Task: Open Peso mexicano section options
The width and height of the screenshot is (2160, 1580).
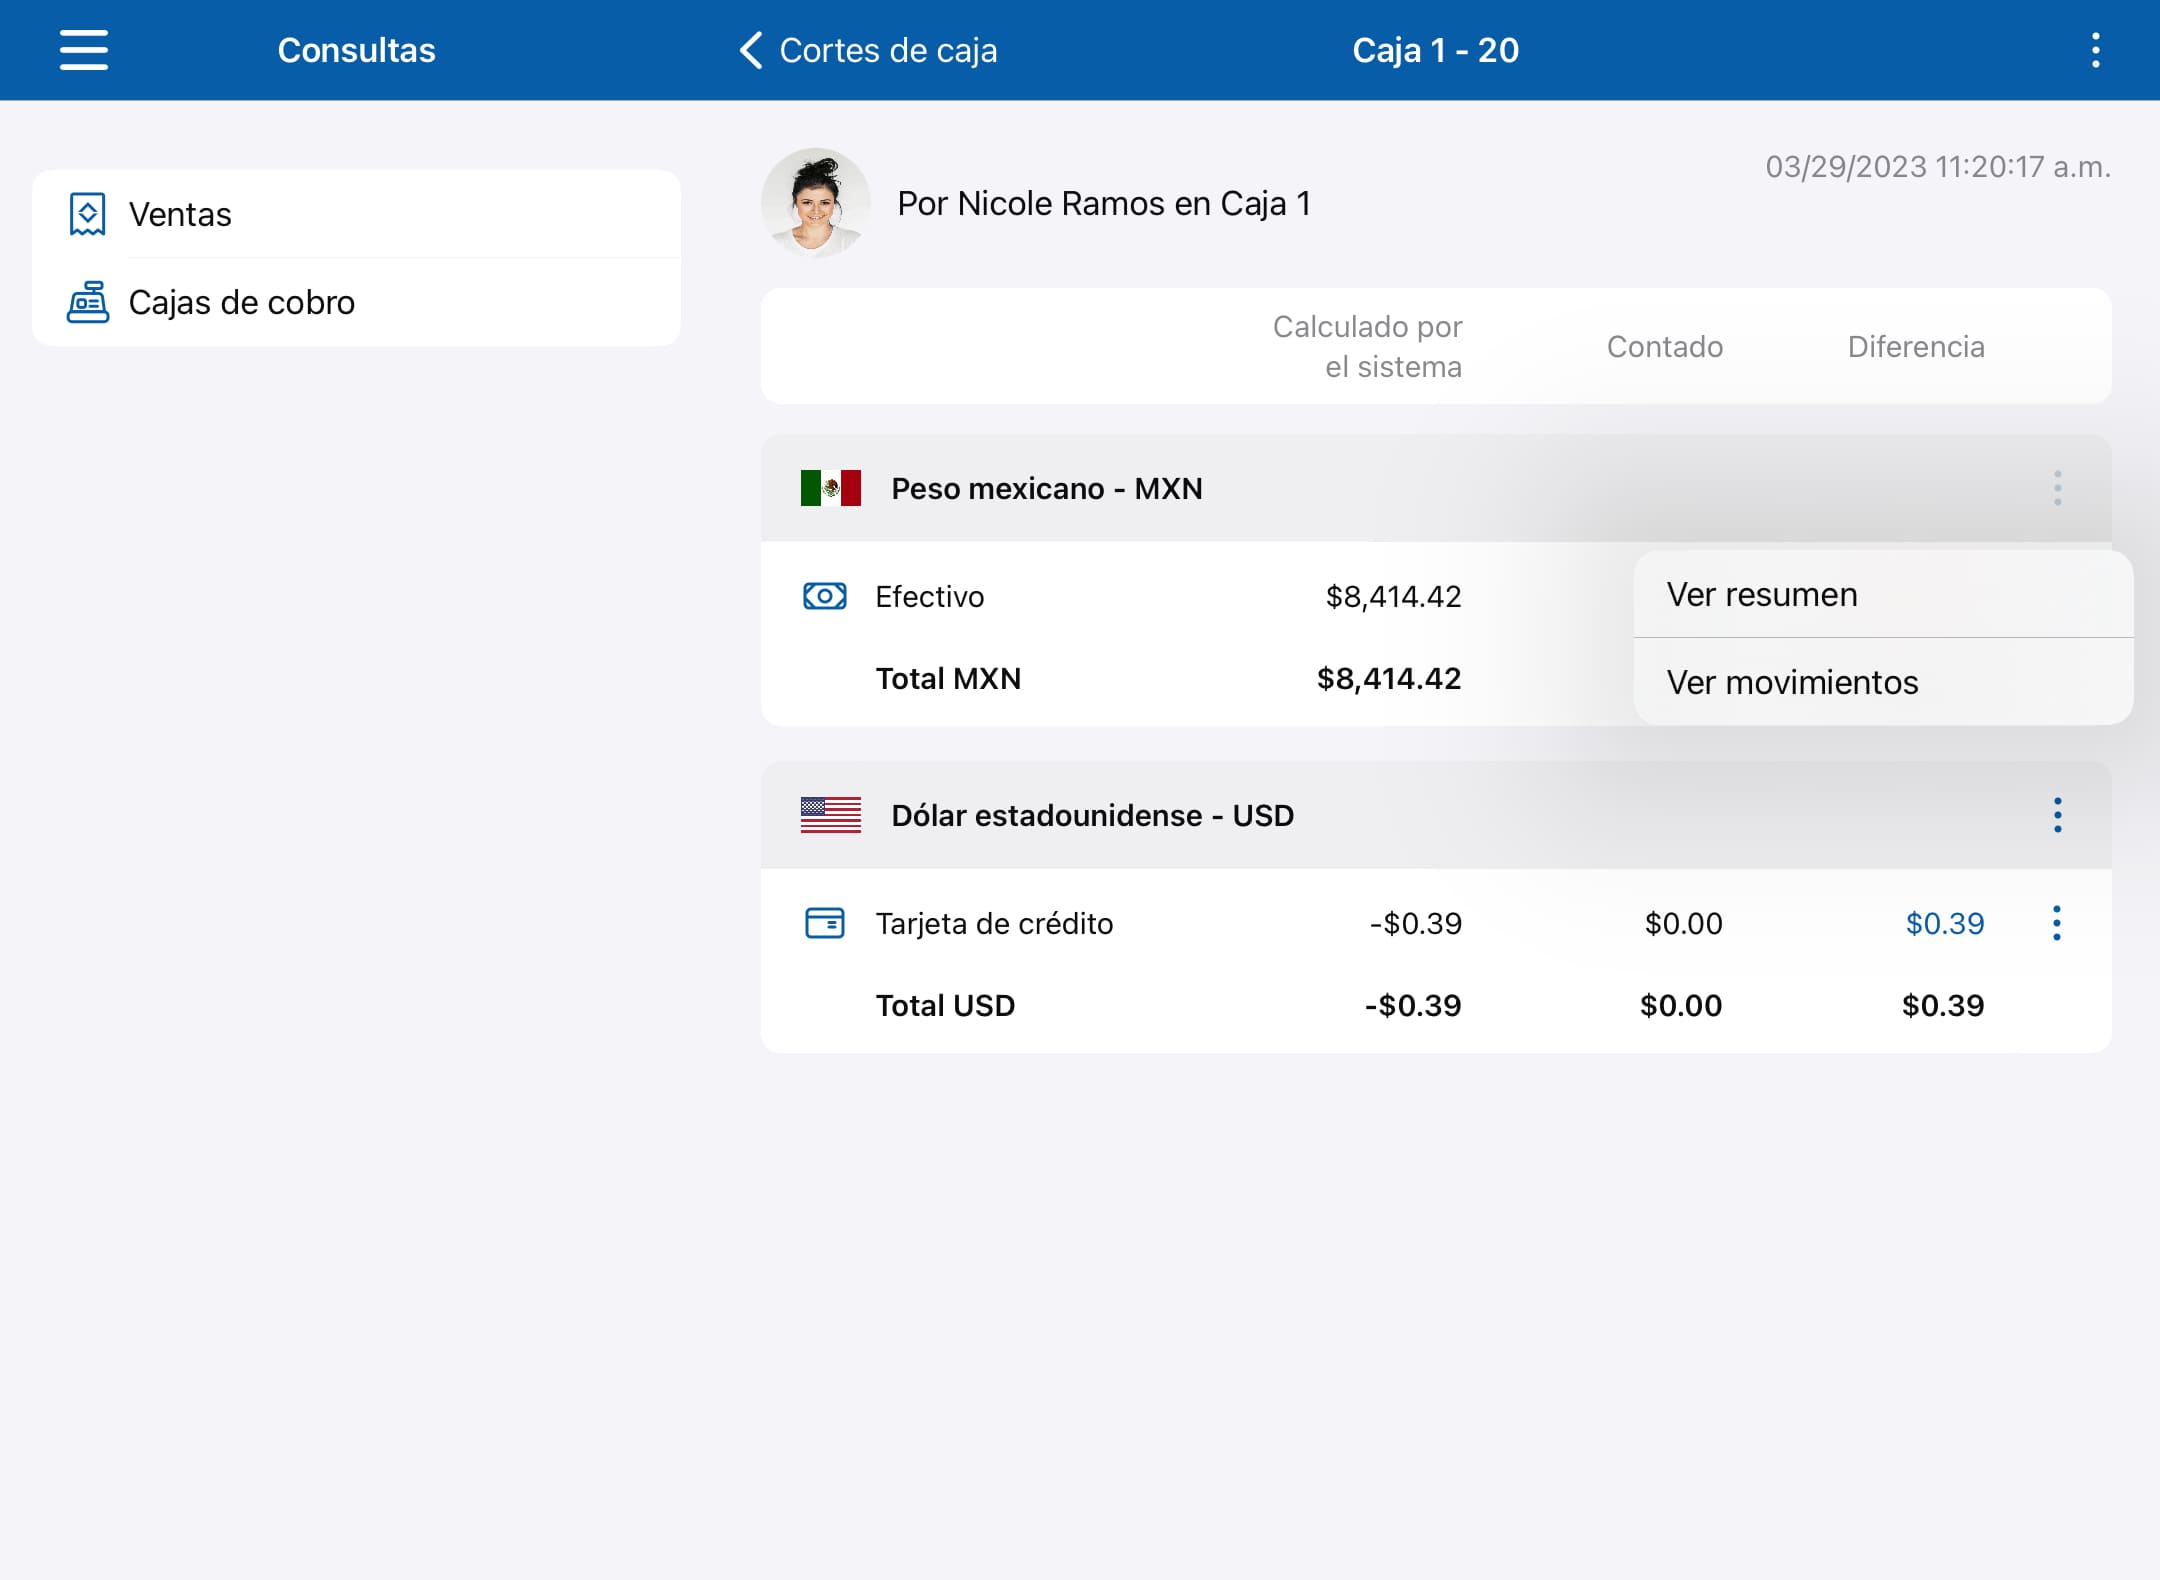Action: point(2057,488)
